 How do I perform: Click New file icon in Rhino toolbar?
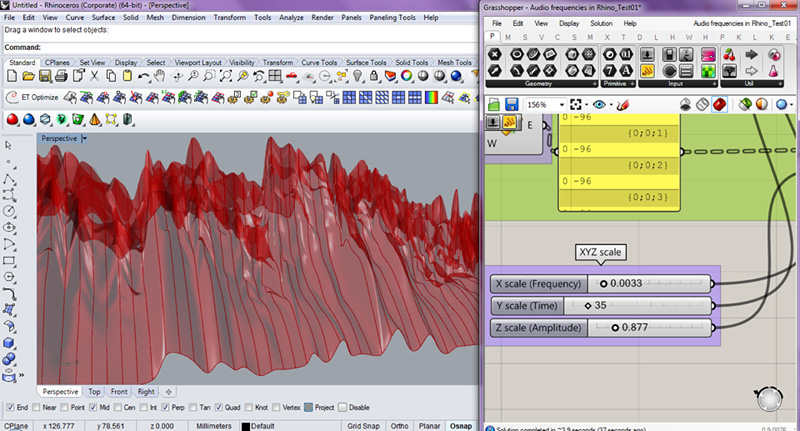click(x=12, y=77)
